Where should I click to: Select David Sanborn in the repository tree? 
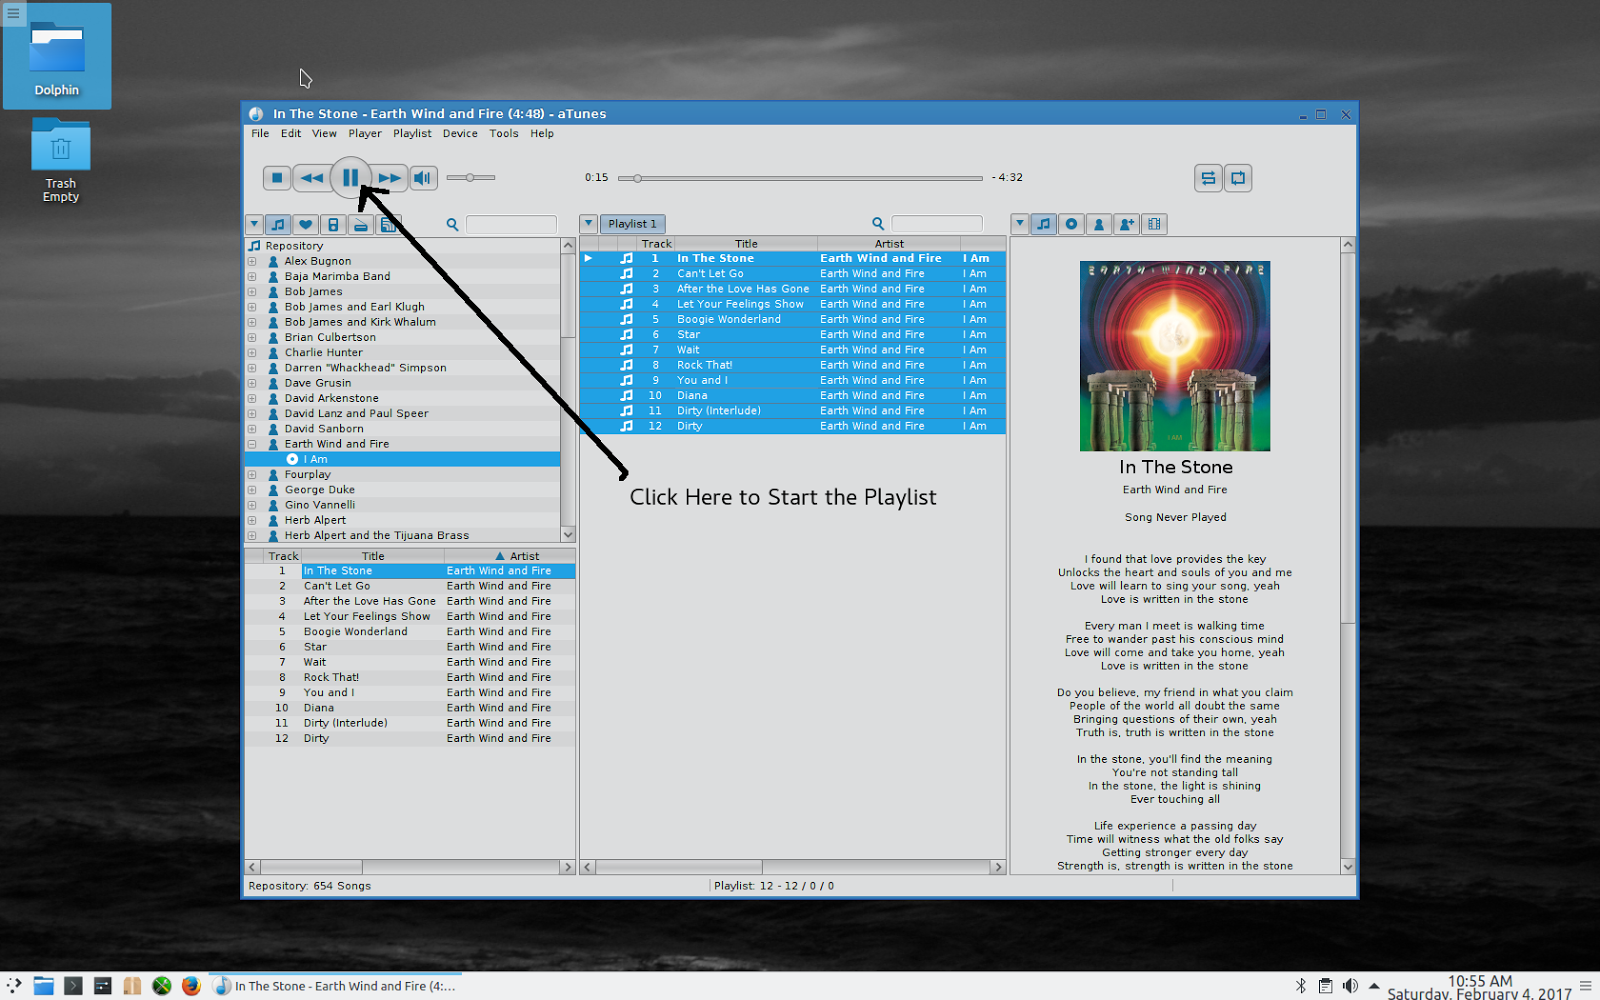[x=324, y=429]
